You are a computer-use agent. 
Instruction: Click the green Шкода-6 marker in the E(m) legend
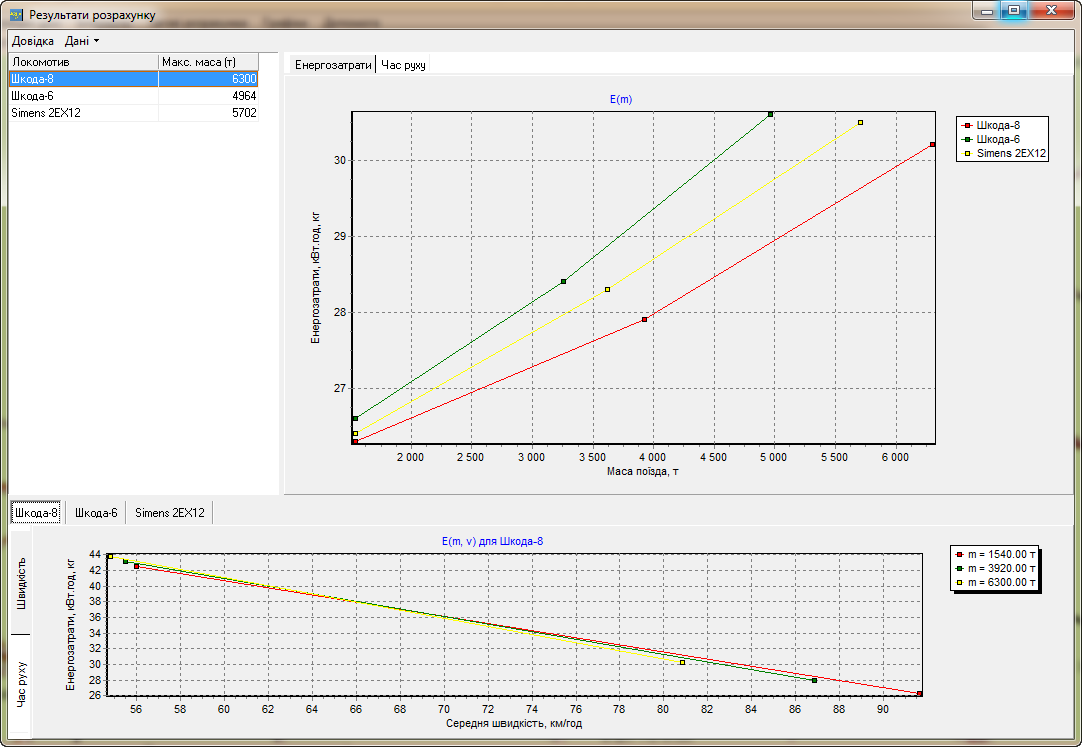967,139
